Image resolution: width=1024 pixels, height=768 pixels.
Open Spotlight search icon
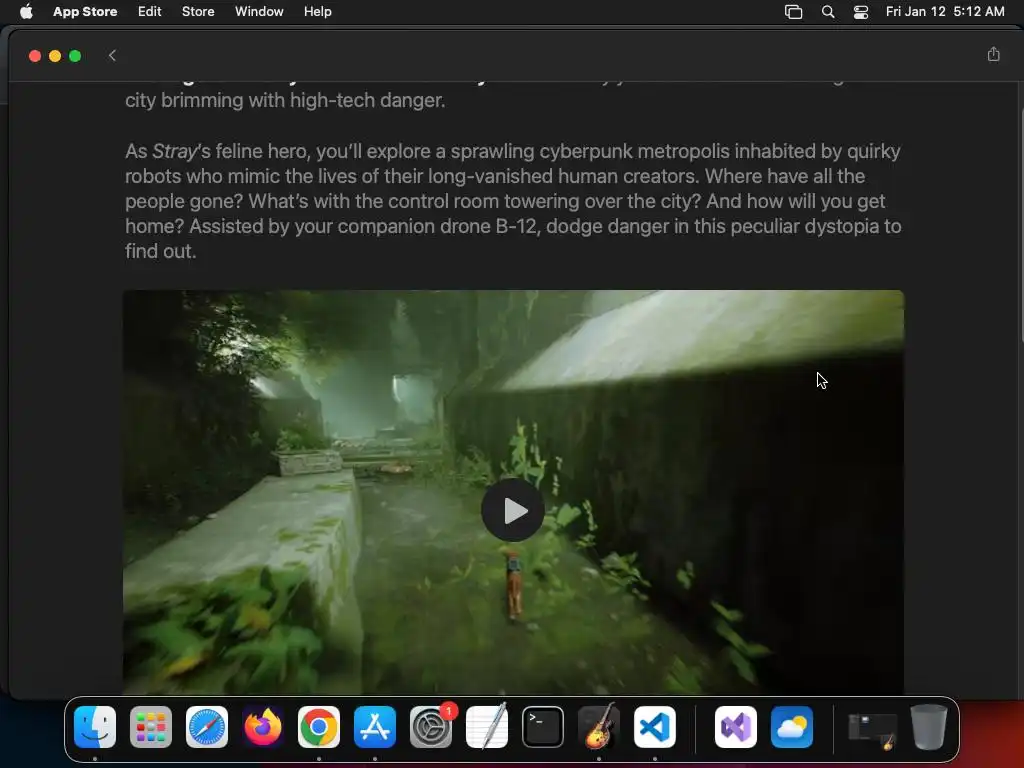click(x=827, y=12)
